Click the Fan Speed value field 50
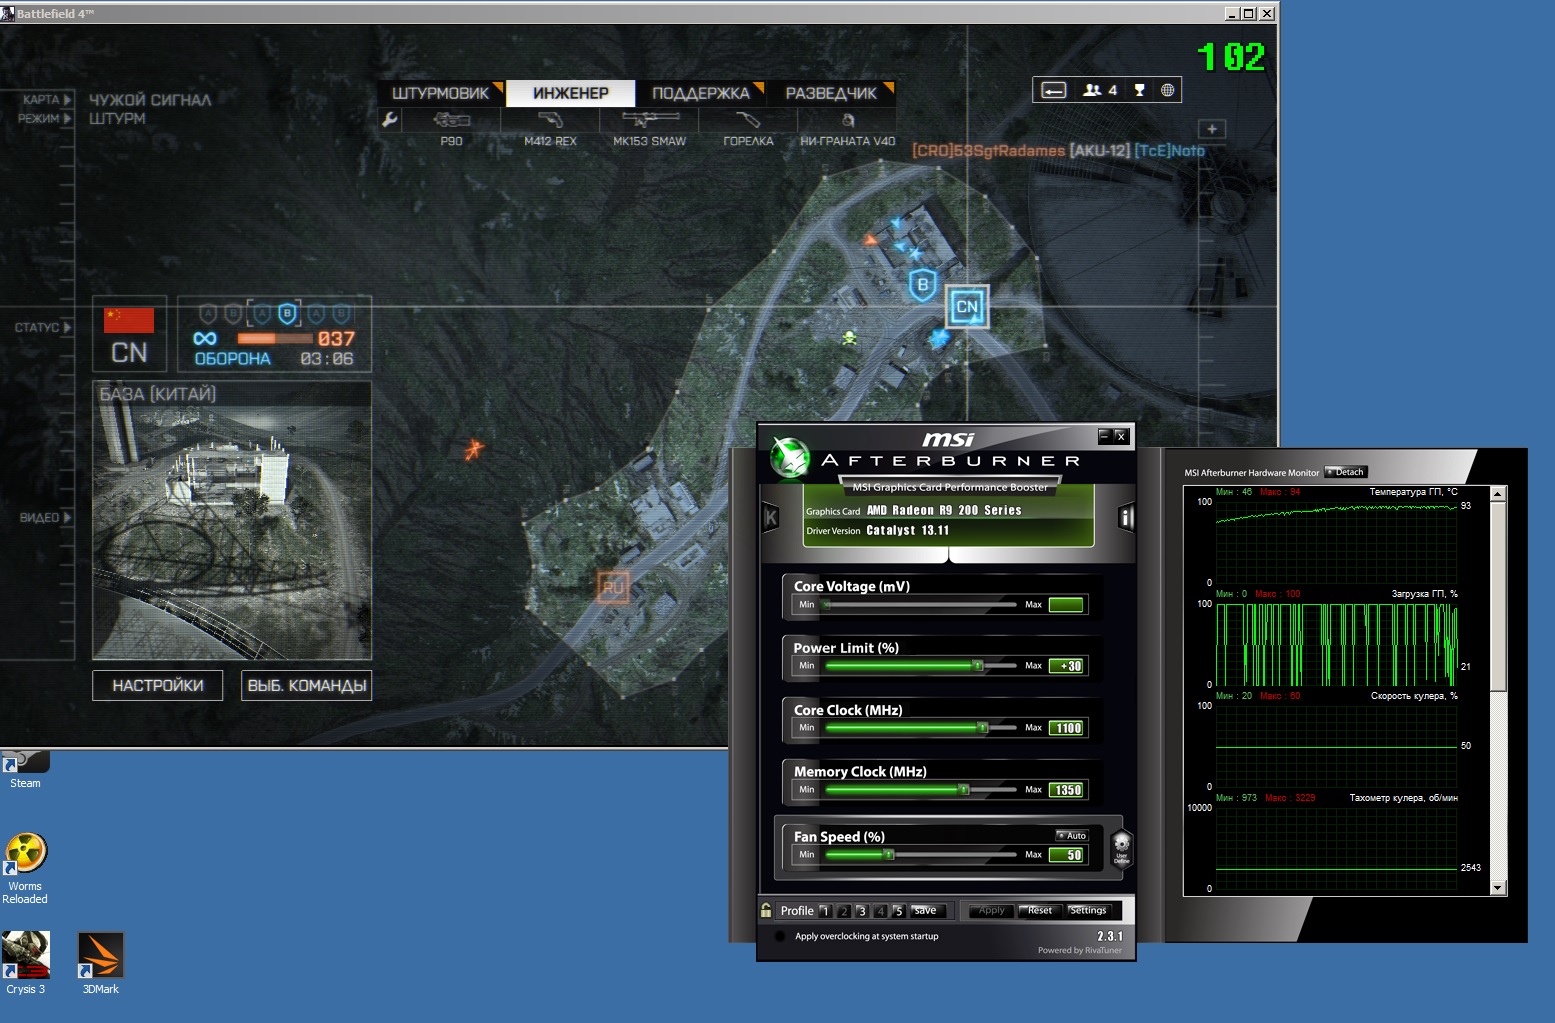Image resolution: width=1555 pixels, height=1023 pixels. coord(1067,855)
